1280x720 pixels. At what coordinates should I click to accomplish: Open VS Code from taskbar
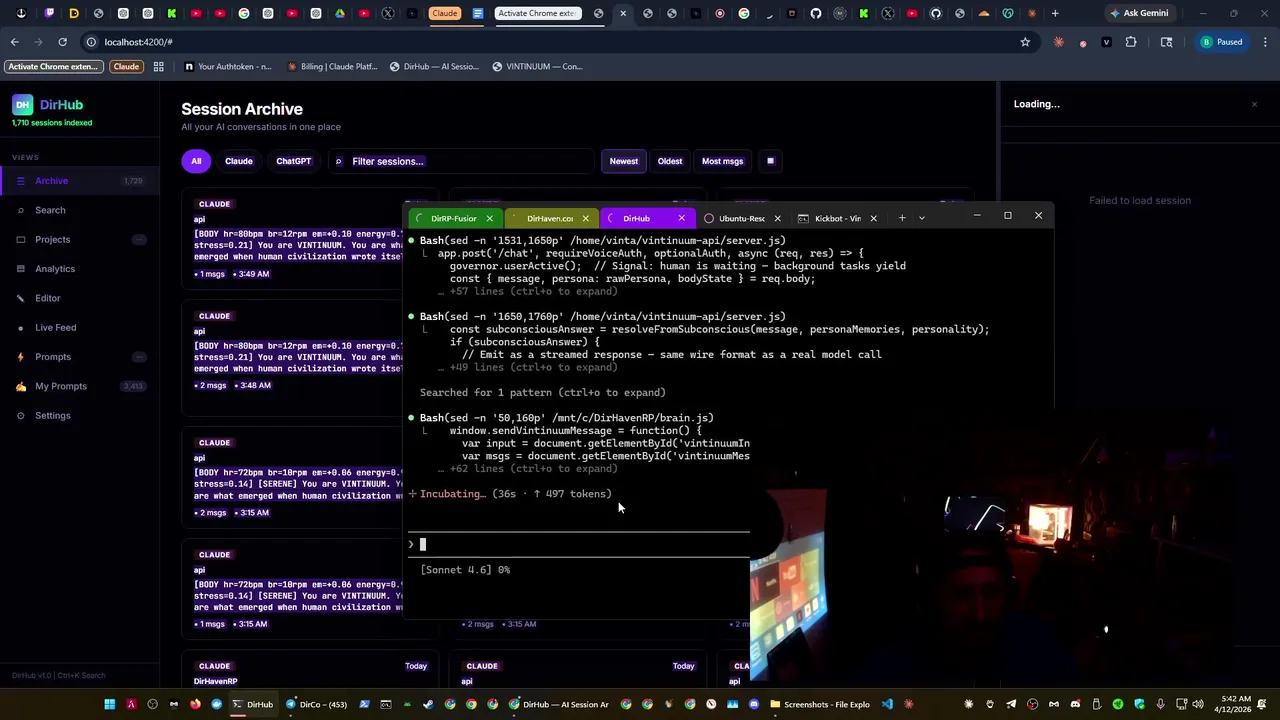click(x=887, y=704)
